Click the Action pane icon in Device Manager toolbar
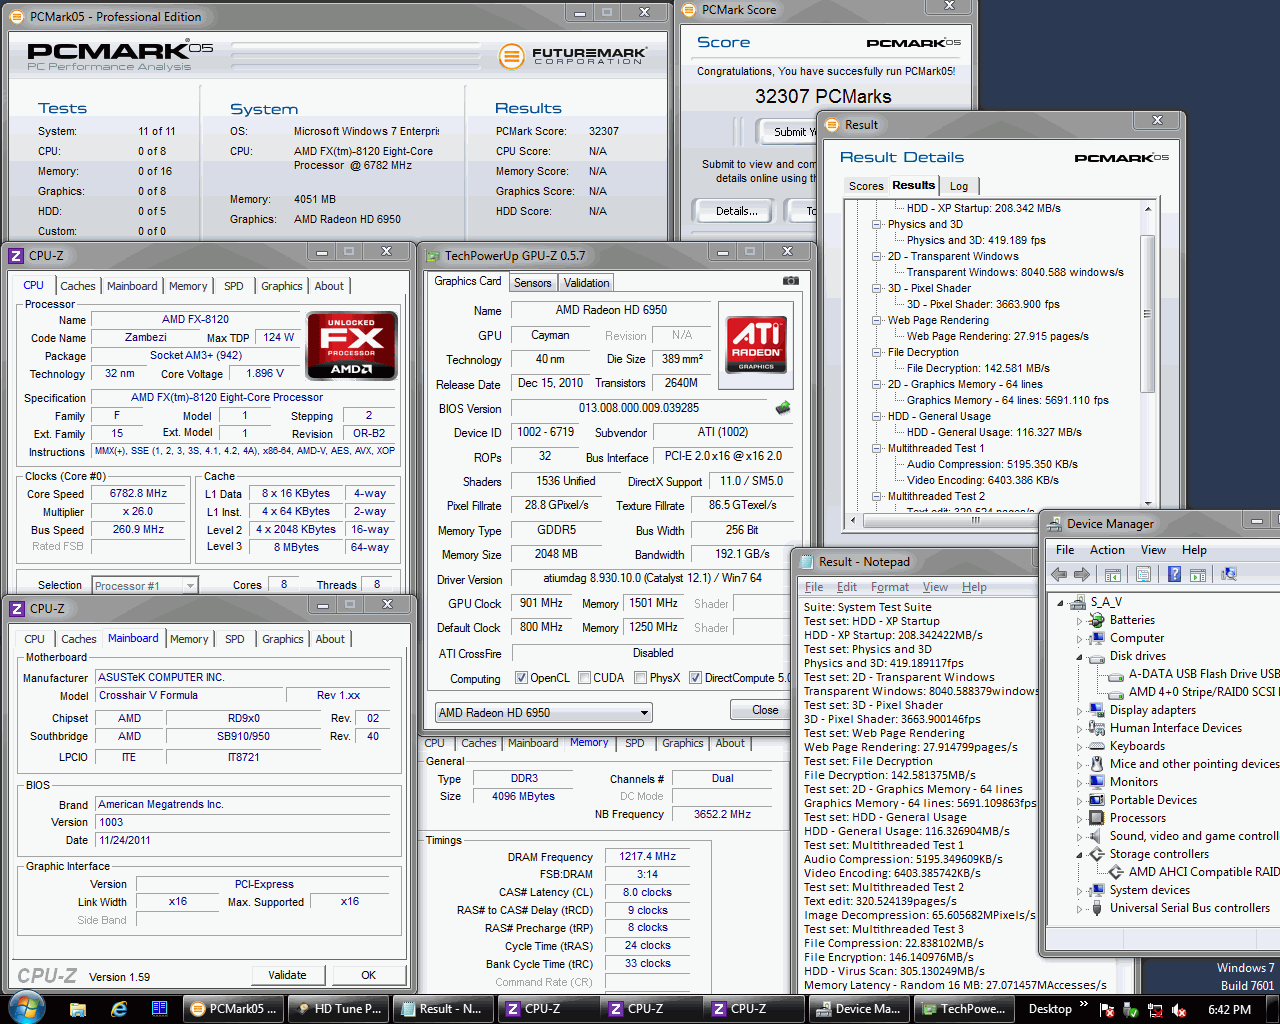The width and height of the screenshot is (1280, 1024). pos(1198,574)
